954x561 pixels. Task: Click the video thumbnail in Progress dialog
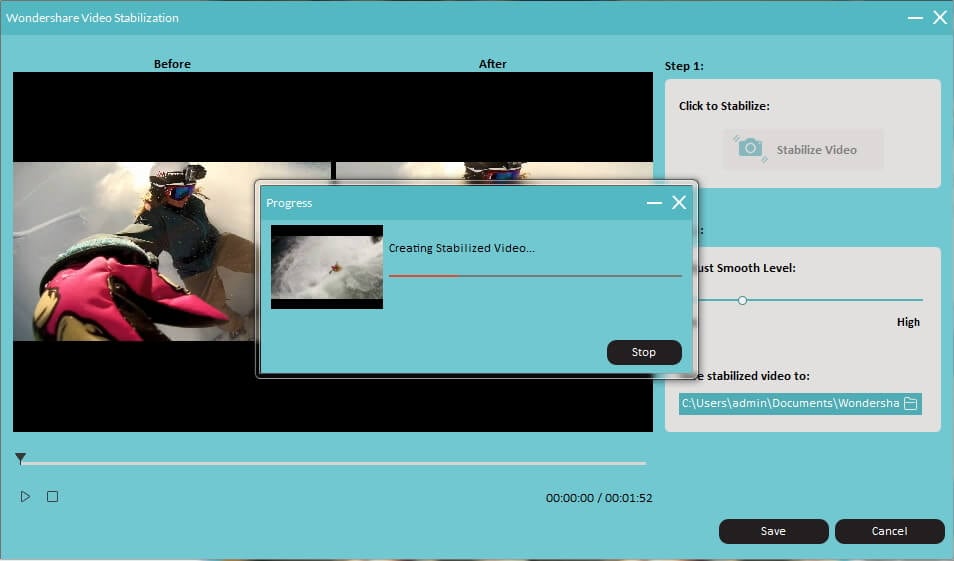tap(327, 267)
